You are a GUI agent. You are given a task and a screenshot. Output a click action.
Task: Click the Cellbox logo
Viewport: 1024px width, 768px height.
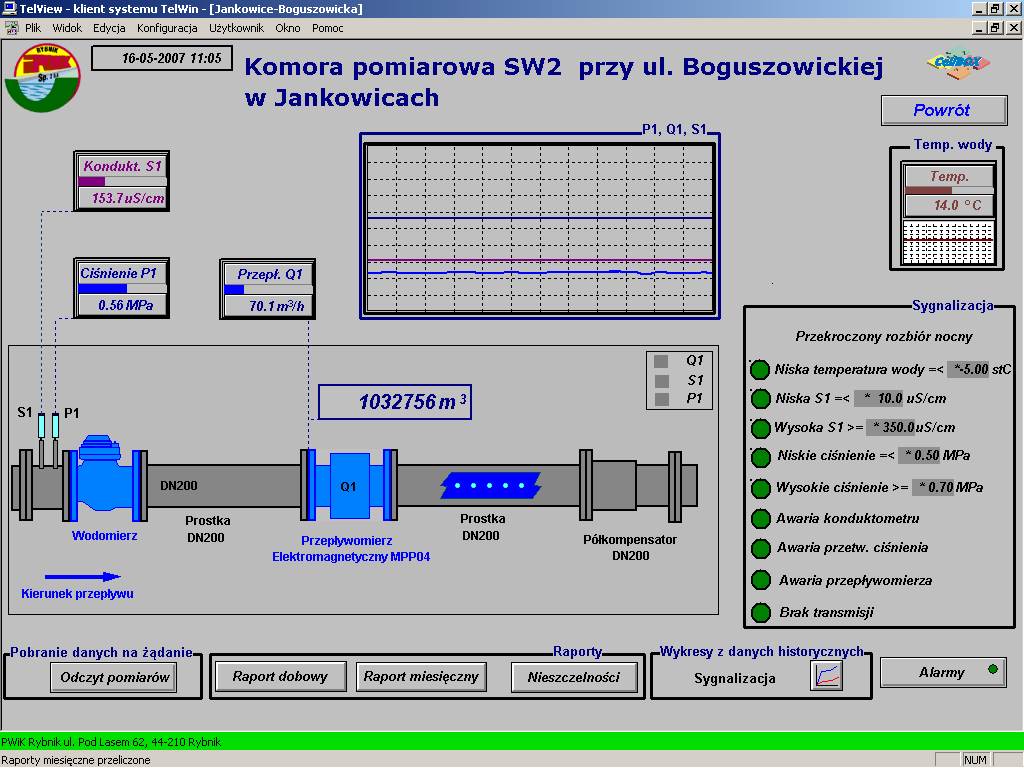958,63
